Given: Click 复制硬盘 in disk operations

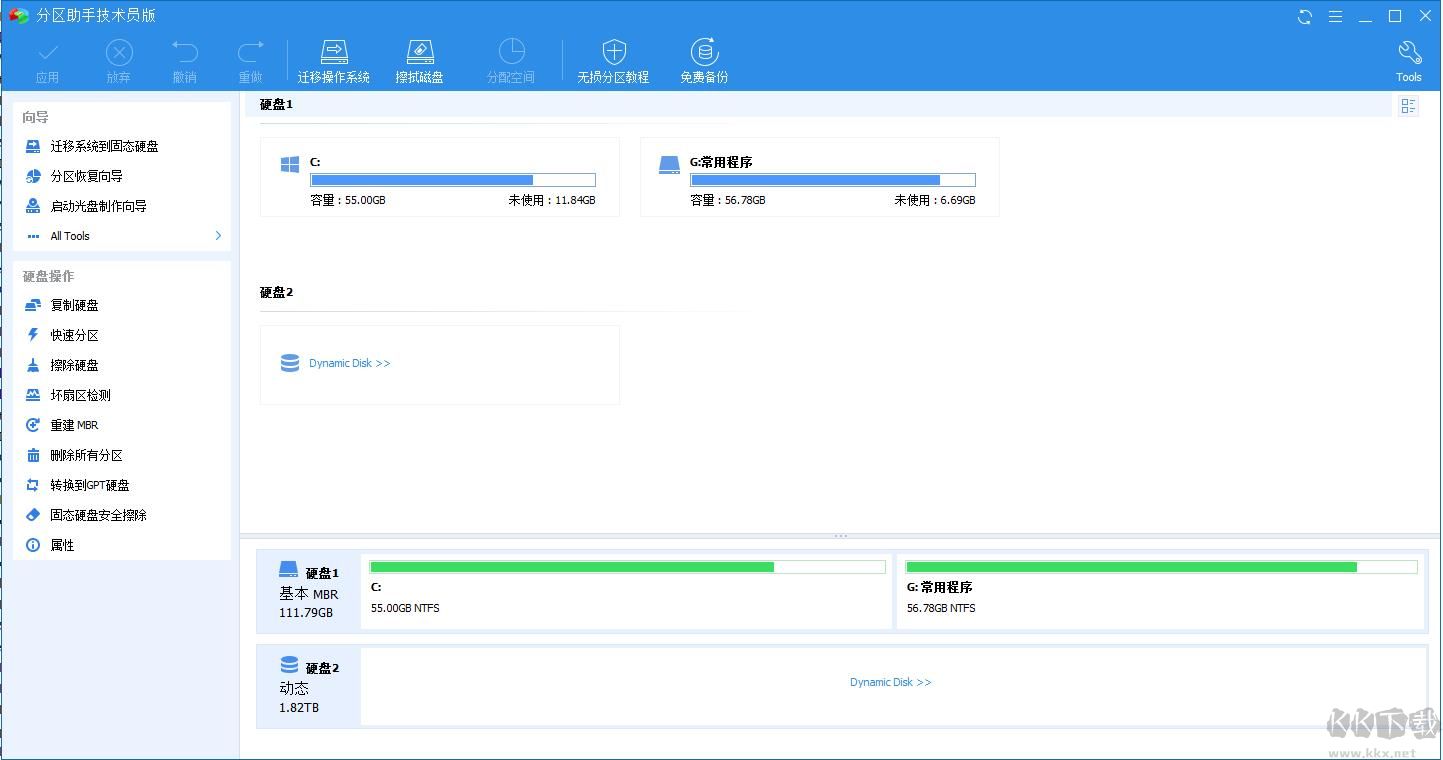Looking at the screenshot, I should tap(74, 305).
